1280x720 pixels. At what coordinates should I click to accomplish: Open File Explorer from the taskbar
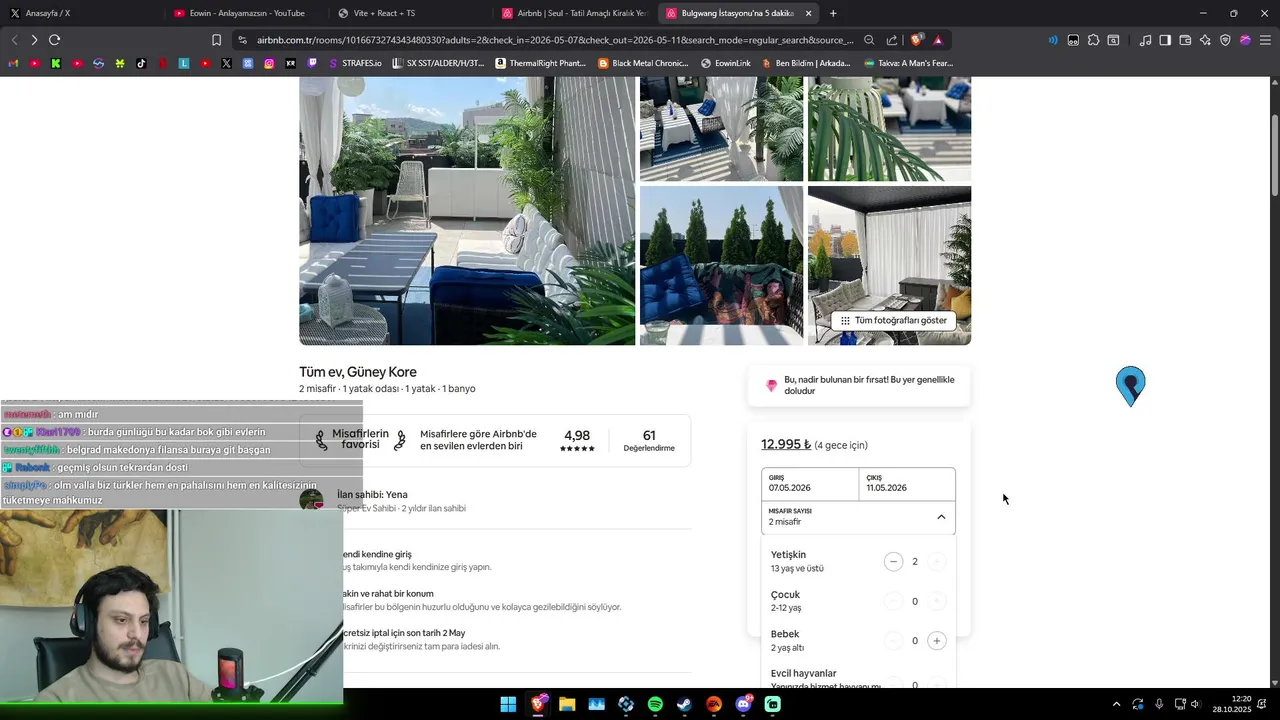pos(567,704)
